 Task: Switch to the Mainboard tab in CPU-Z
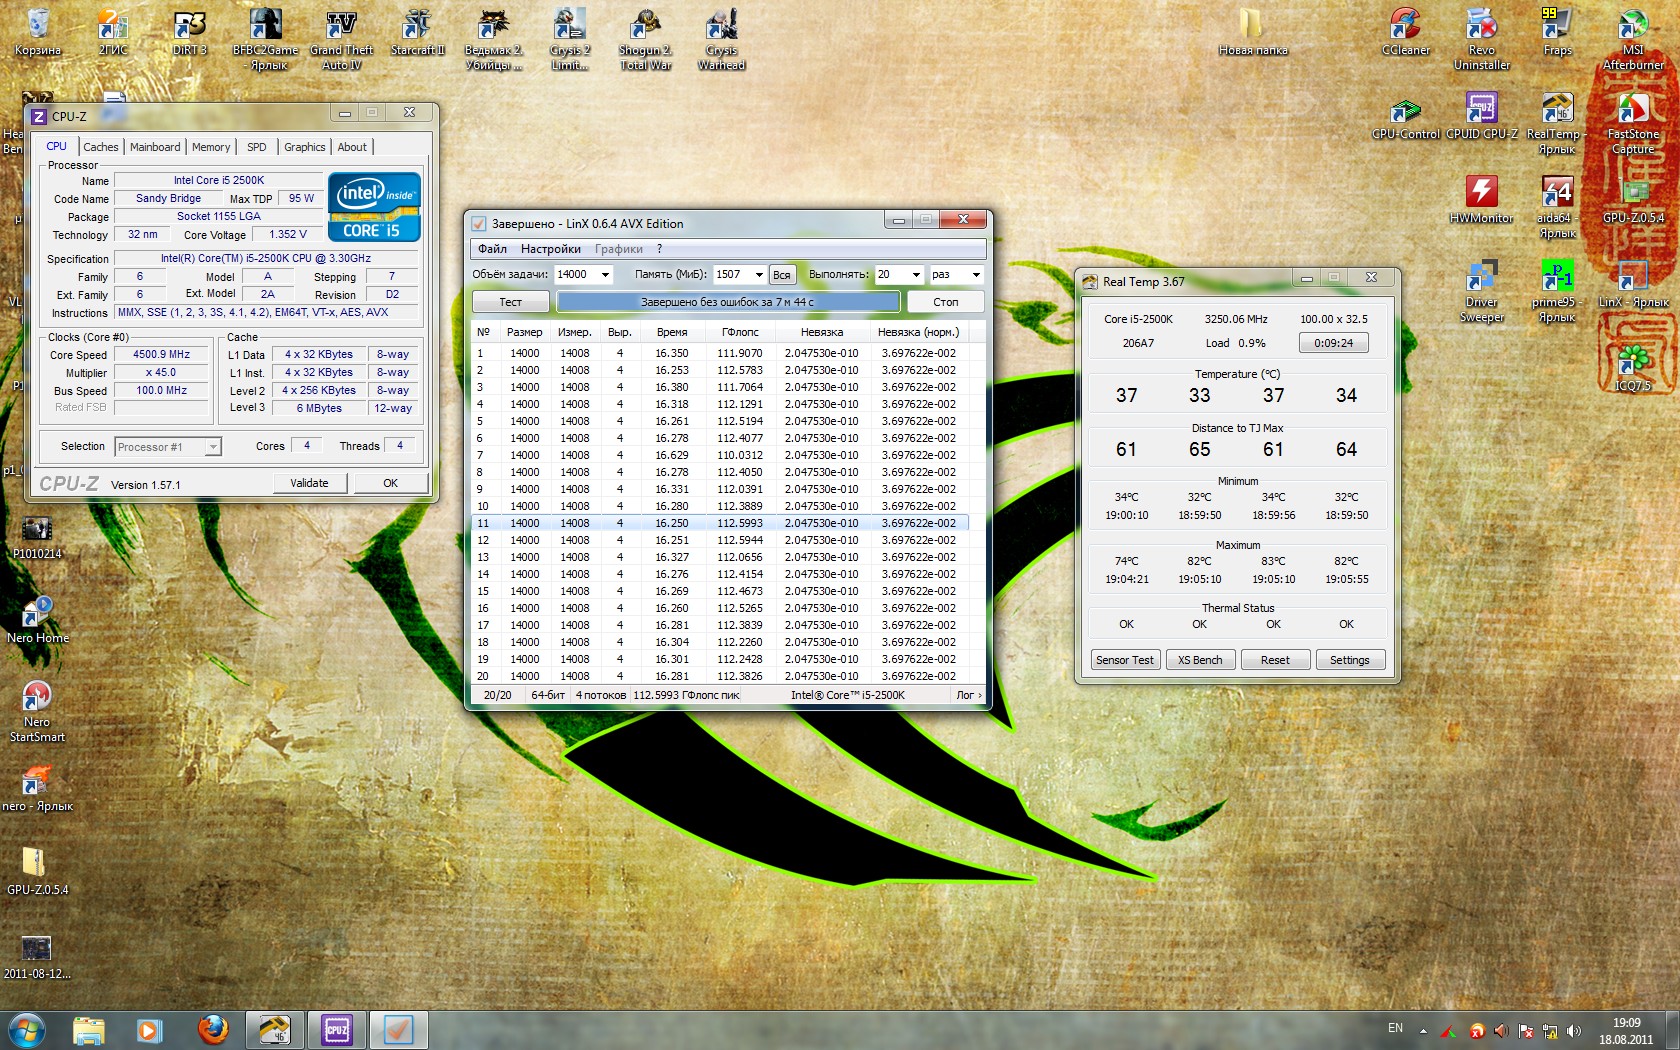(155, 147)
